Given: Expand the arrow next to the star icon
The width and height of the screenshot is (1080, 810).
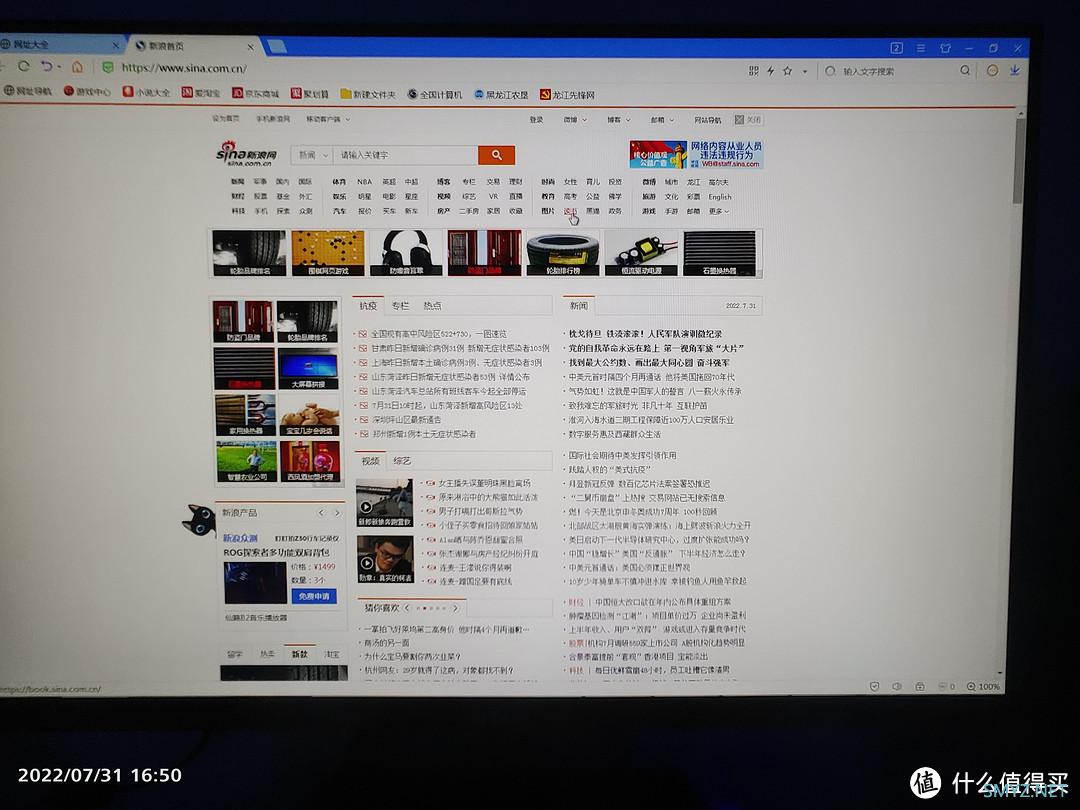Looking at the screenshot, I should pyautogui.click(x=804, y=71).
